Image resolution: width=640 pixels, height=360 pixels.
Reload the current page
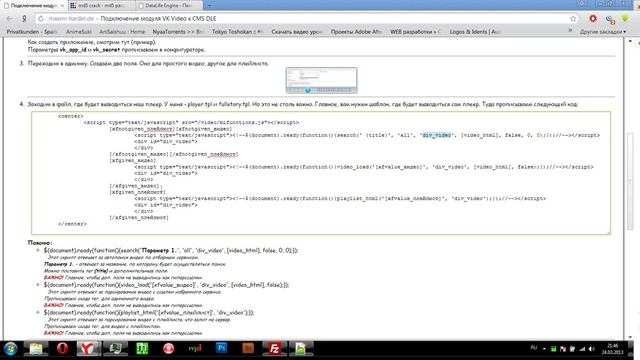[x=40, y=19]
